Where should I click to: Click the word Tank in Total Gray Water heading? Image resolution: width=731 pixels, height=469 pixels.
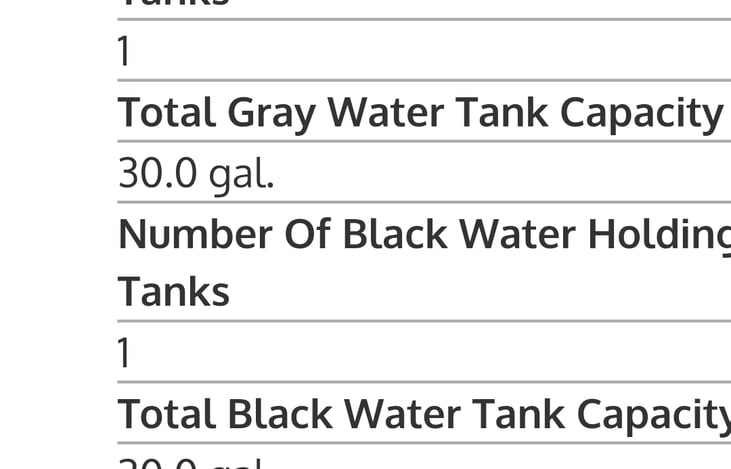505,112
